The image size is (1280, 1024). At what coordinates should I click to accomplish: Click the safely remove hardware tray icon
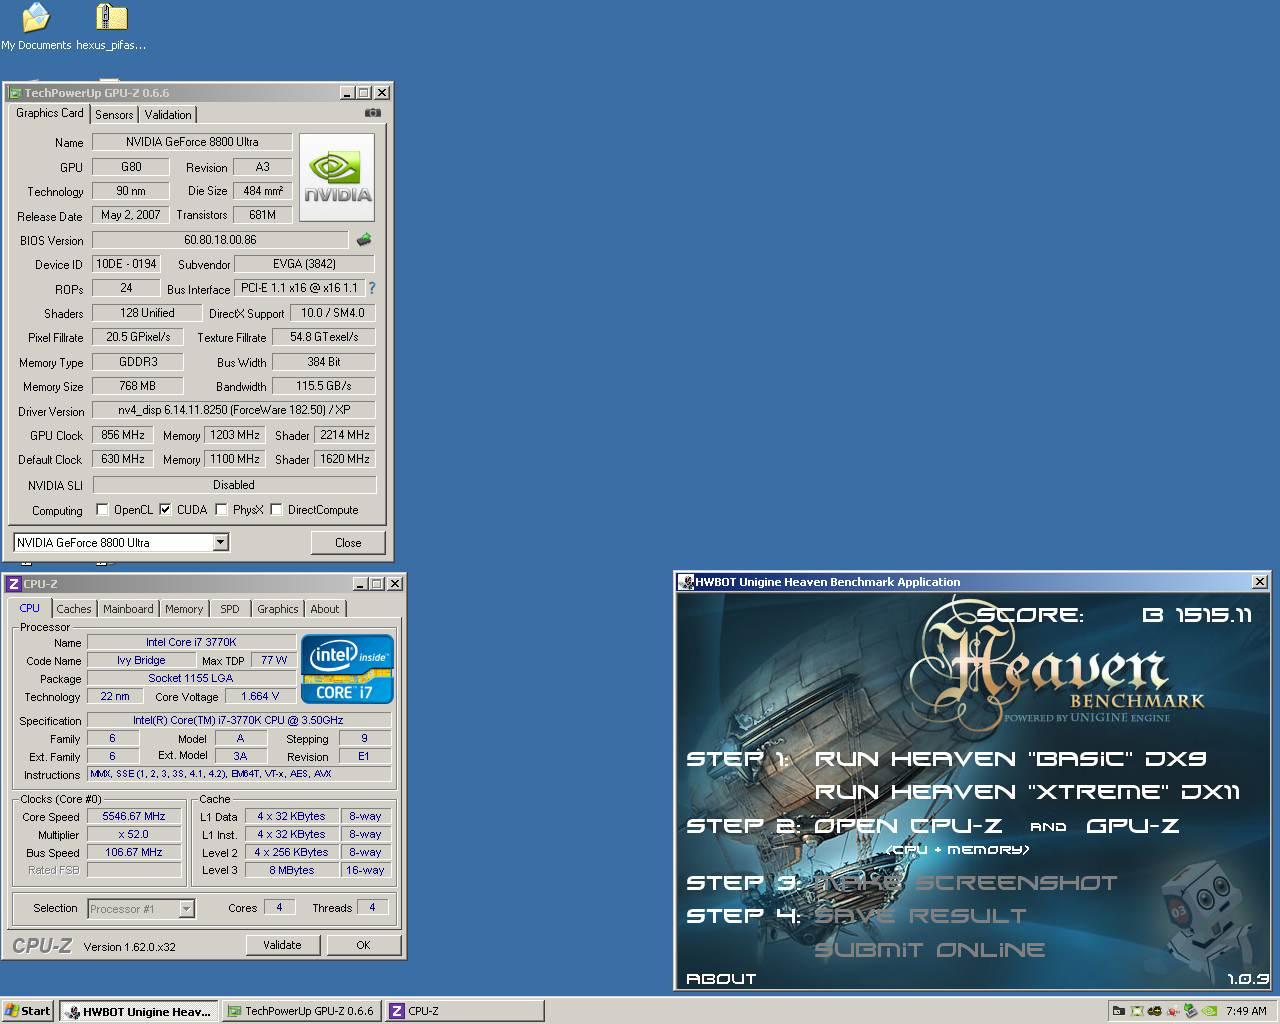pos(1190,1011)
